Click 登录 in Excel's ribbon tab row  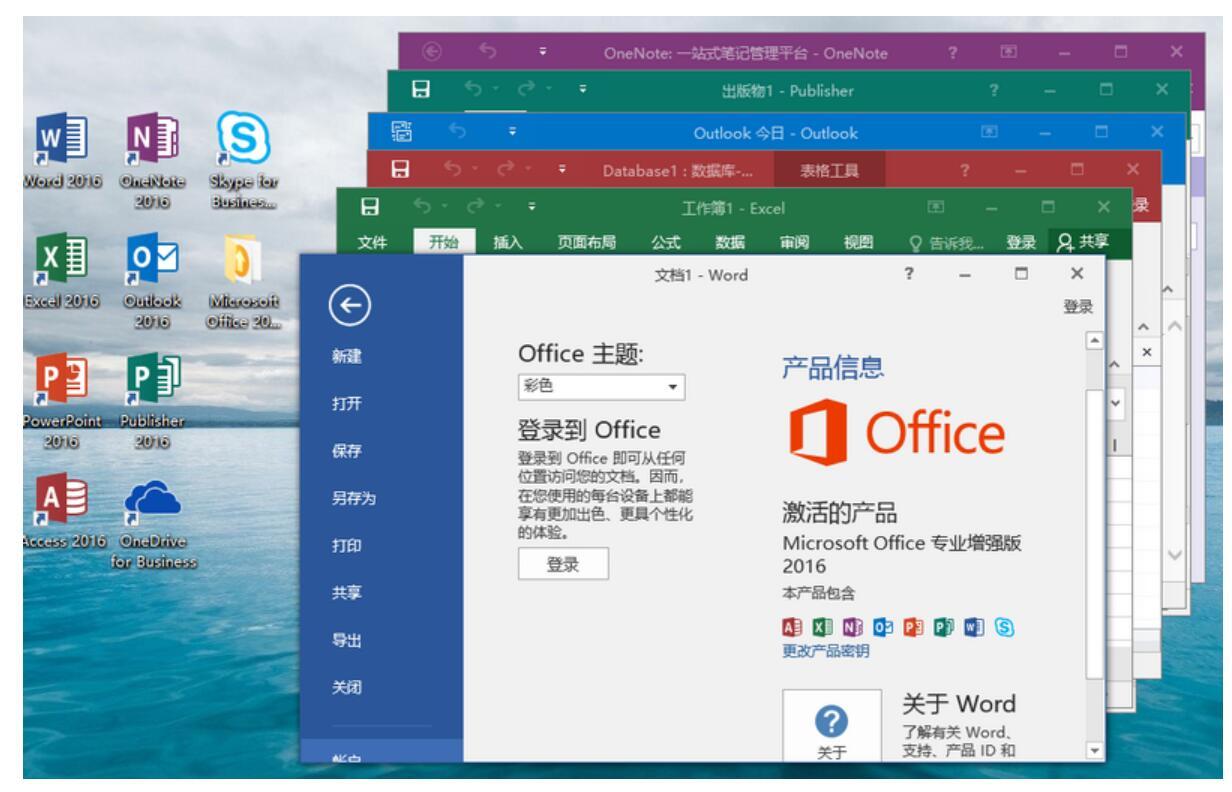click(x=1020, y=242)
